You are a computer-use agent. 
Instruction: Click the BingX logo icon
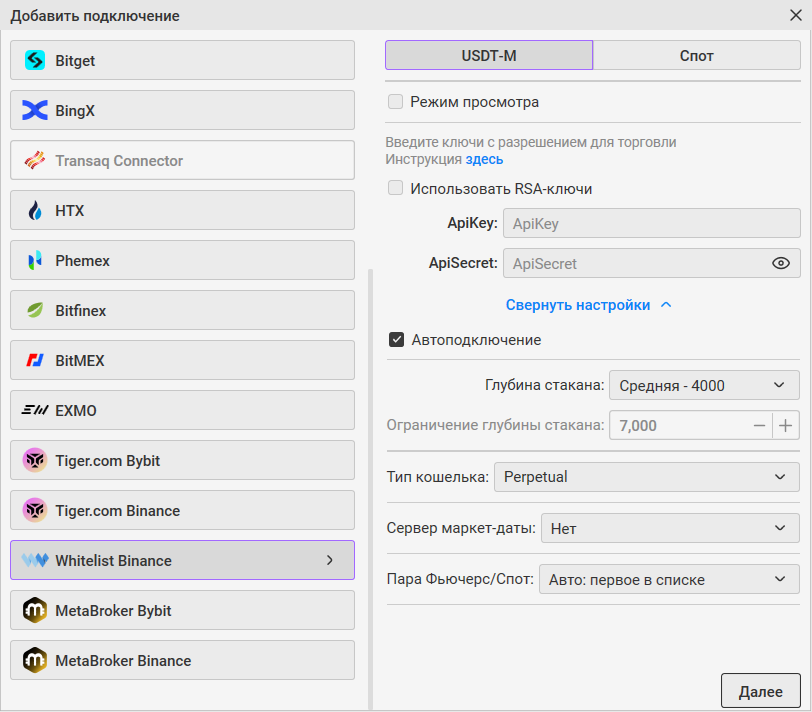[x=35, y=111]
